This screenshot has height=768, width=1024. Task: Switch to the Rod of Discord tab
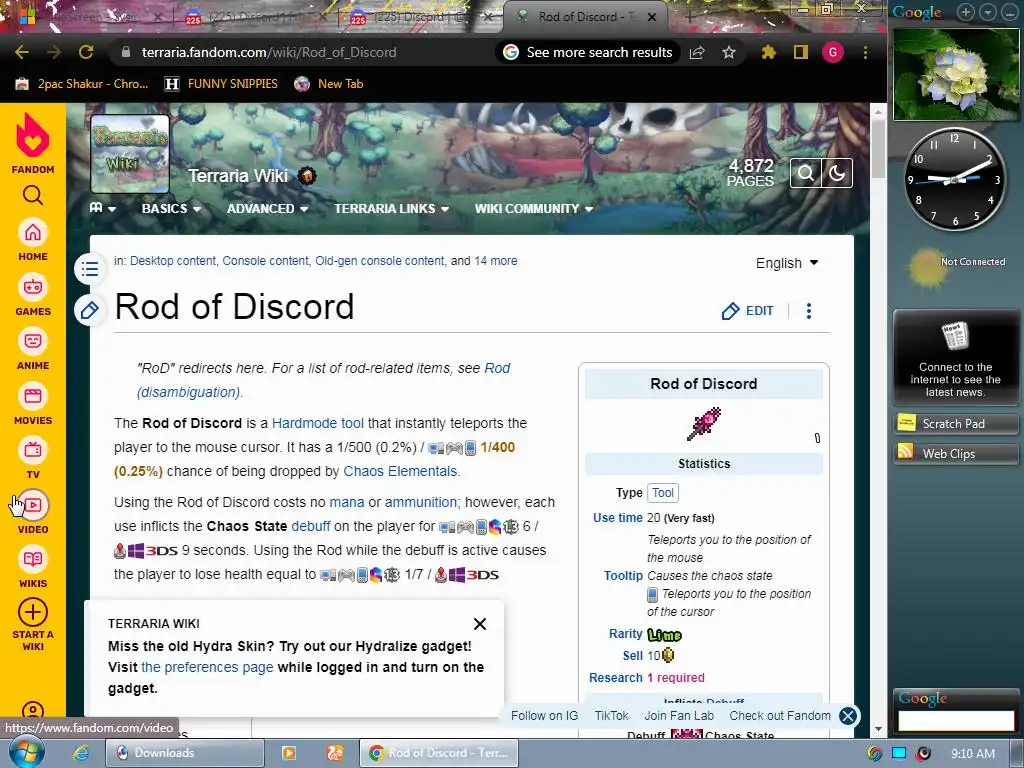[x=583, y=16]
